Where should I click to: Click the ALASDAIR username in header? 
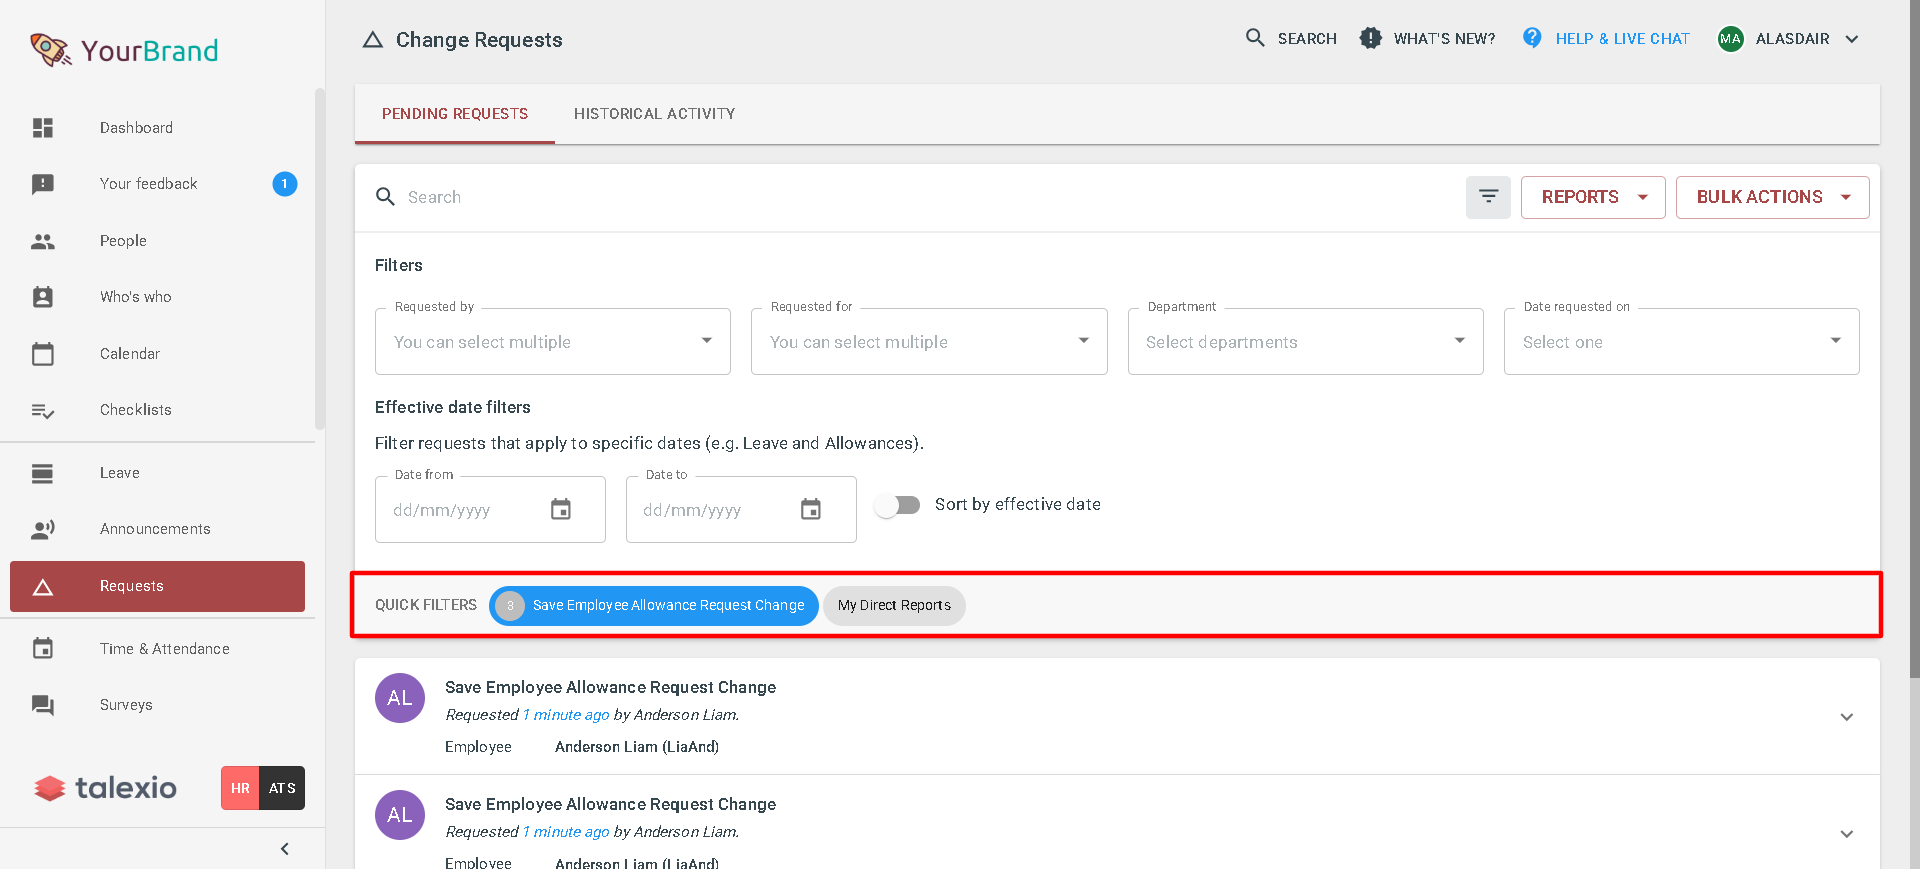click(1793, 39)
